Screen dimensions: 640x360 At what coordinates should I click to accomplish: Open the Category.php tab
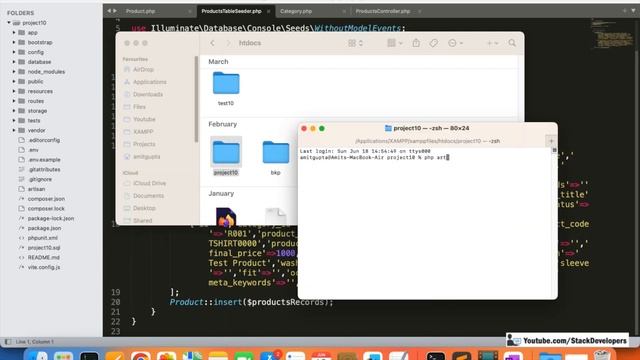pos(296,11)
